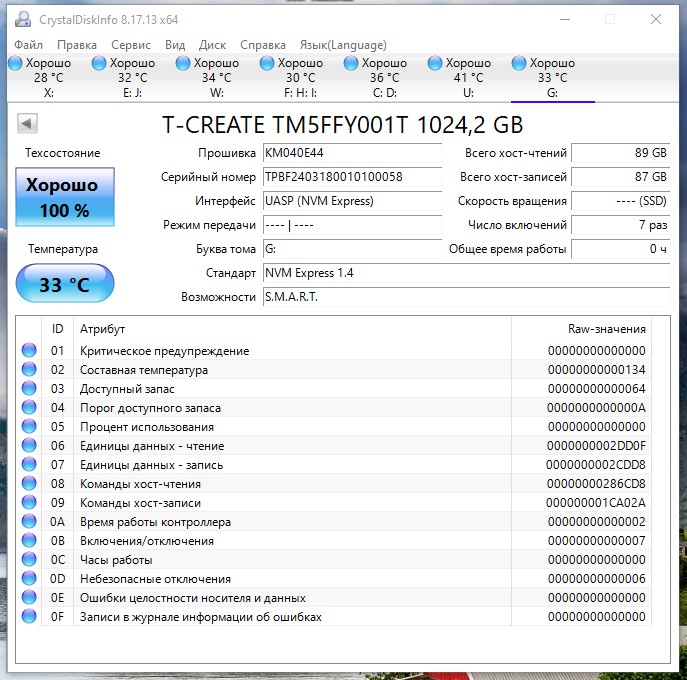
Task: Click status orb of attribute 08
Action: (x=29, y=483)
